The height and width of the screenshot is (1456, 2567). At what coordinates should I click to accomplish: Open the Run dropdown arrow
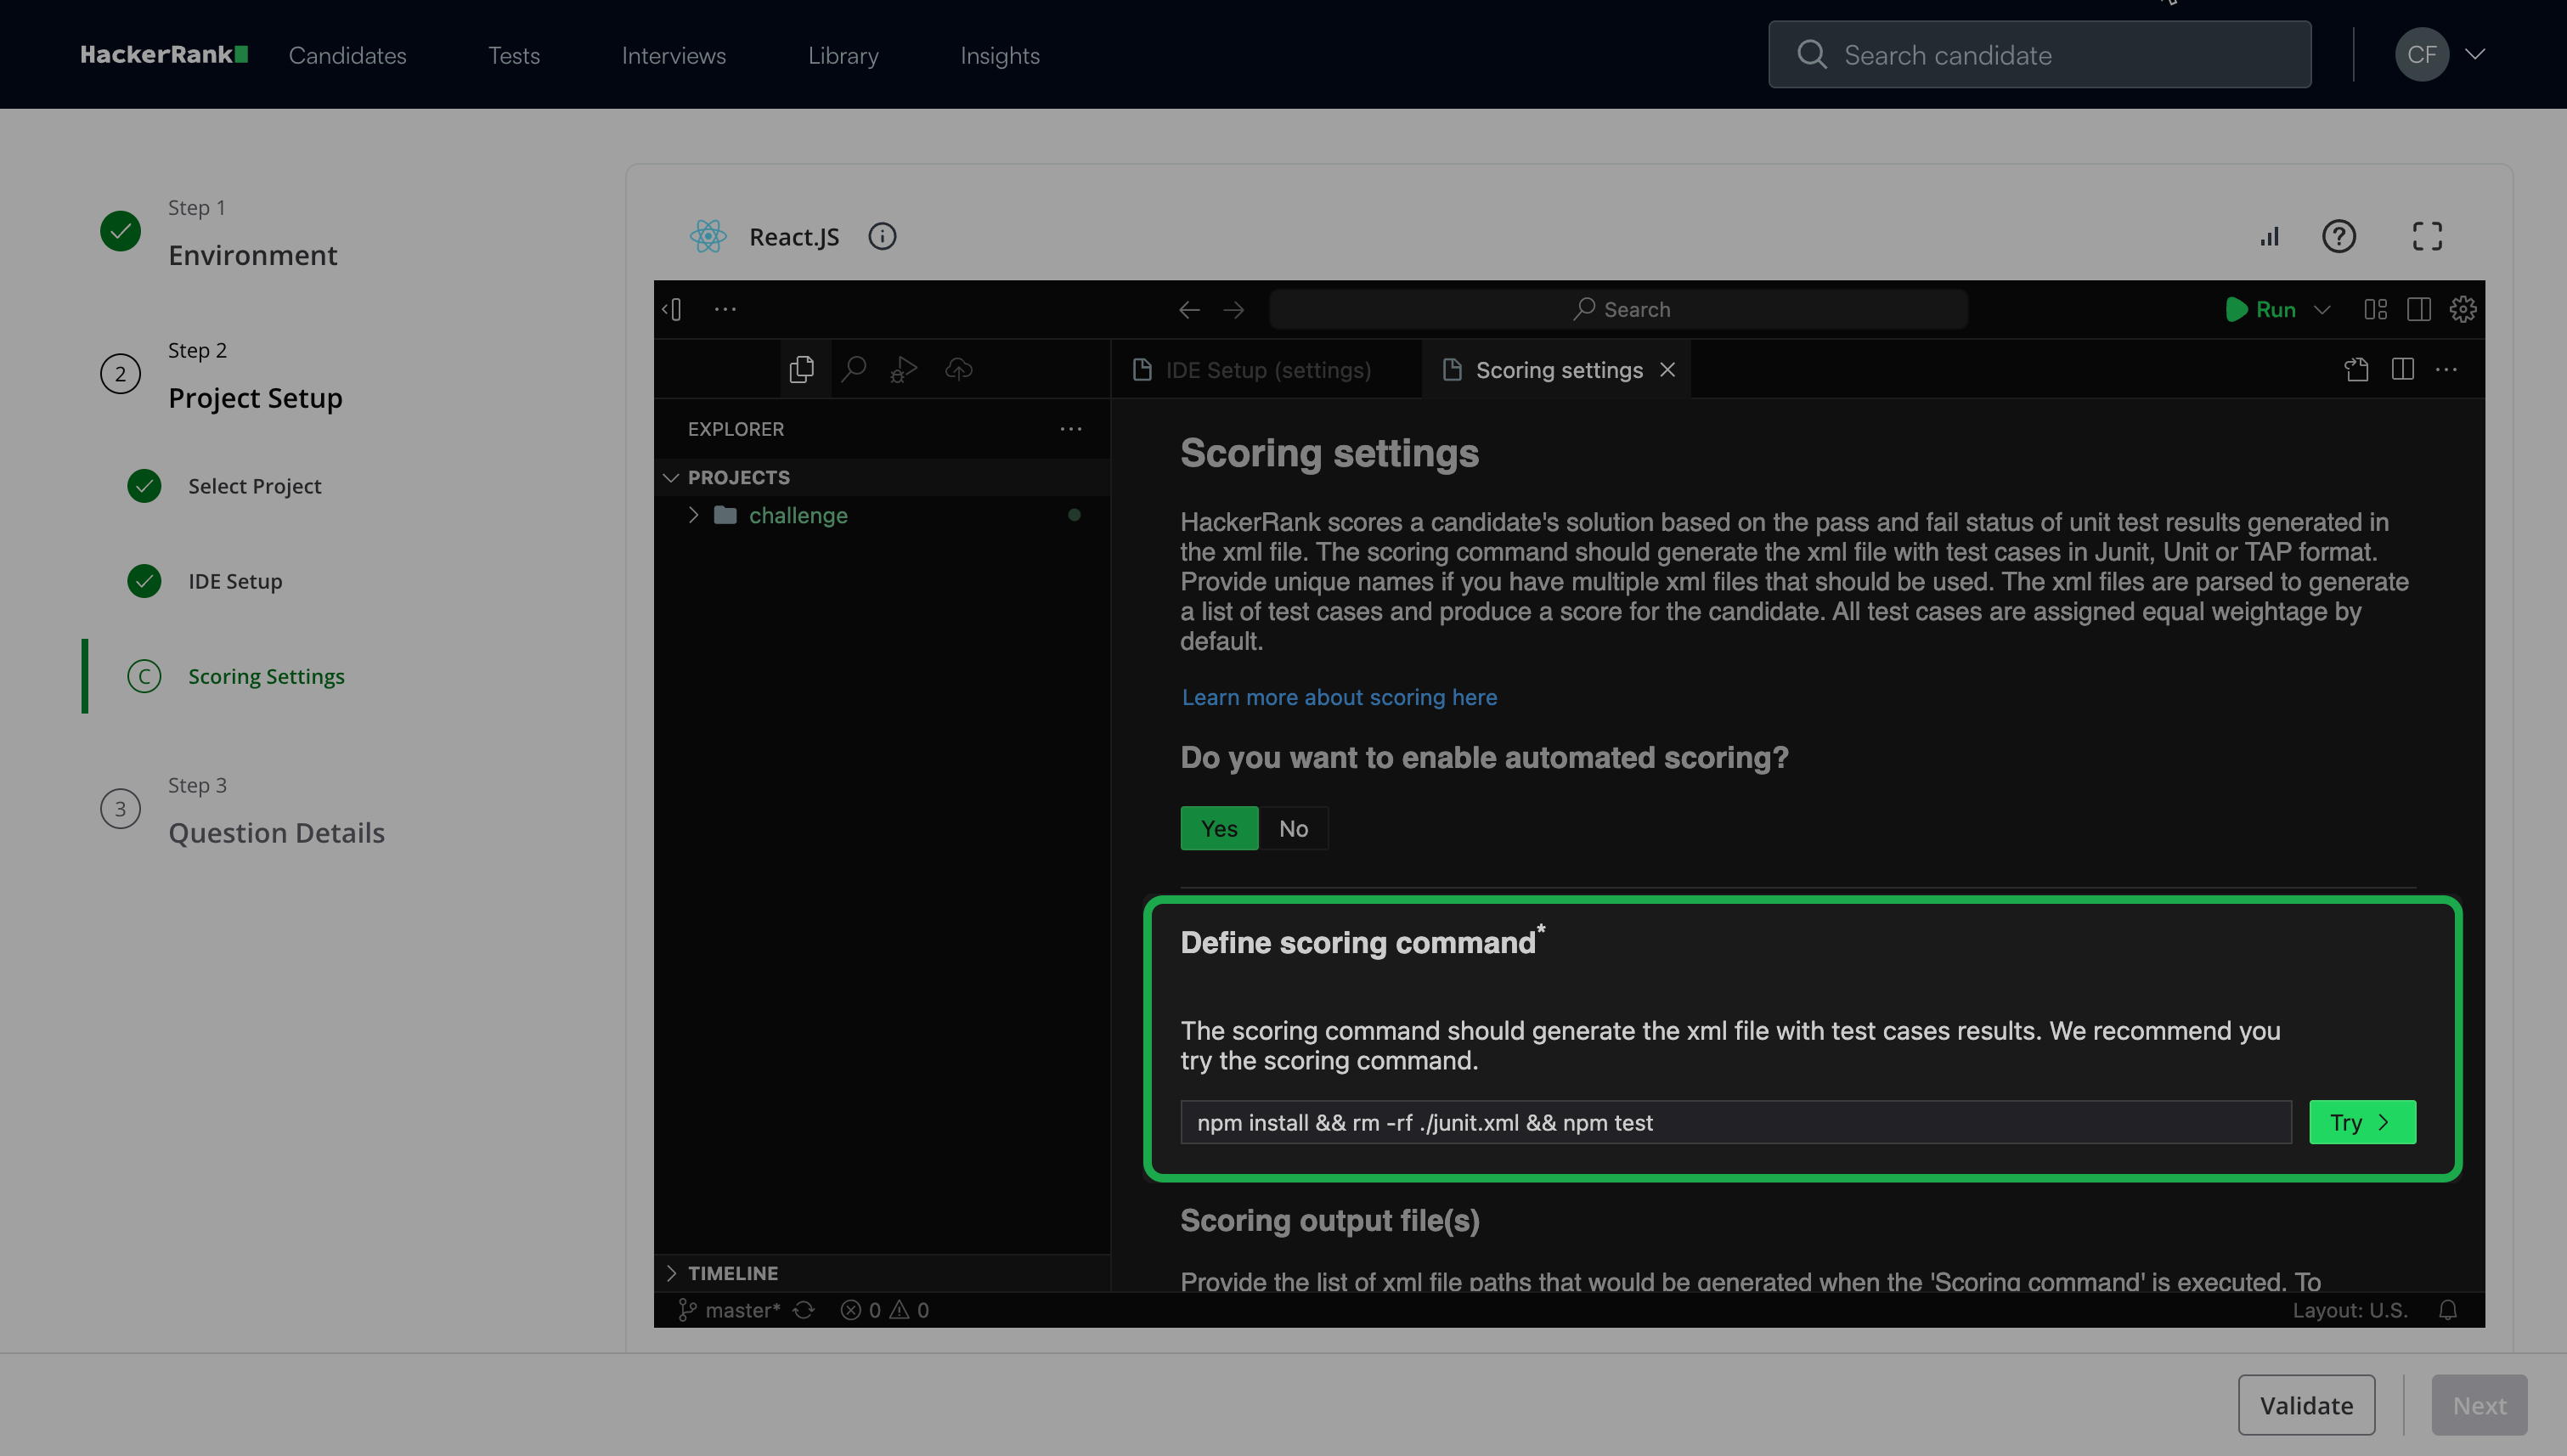(2322, 309)
